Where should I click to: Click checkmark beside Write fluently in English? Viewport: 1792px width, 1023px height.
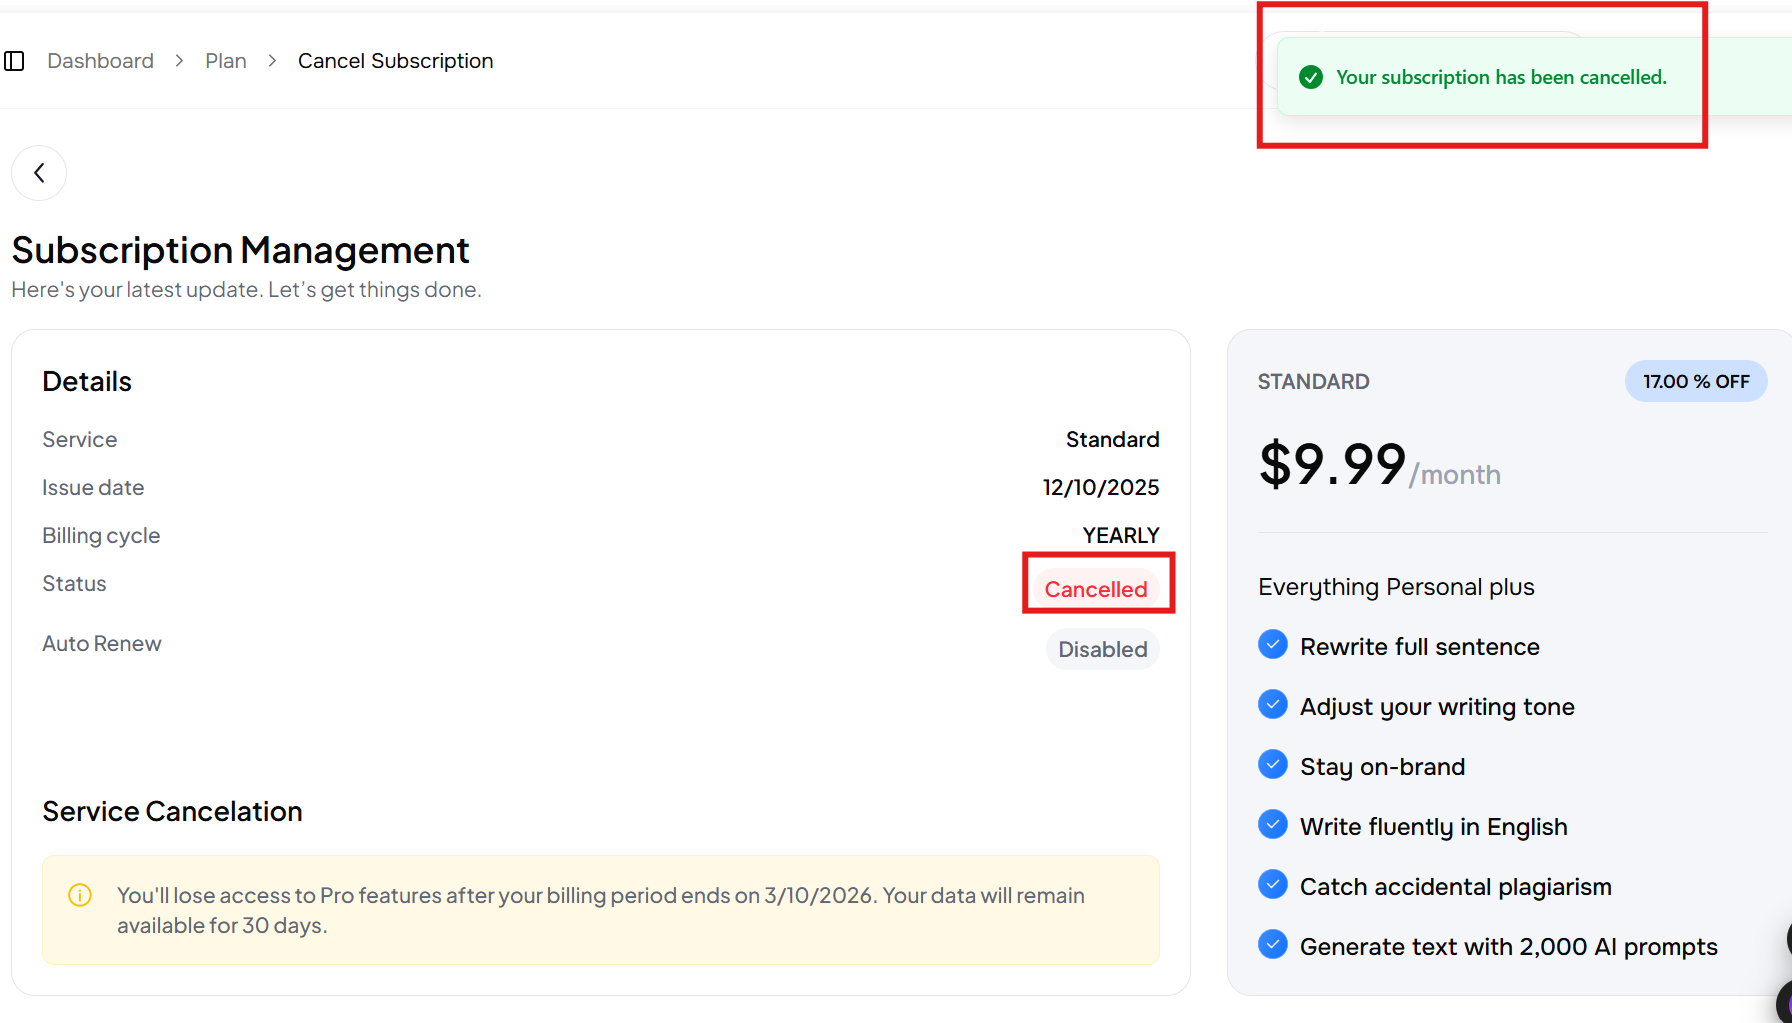[1272, 825]
